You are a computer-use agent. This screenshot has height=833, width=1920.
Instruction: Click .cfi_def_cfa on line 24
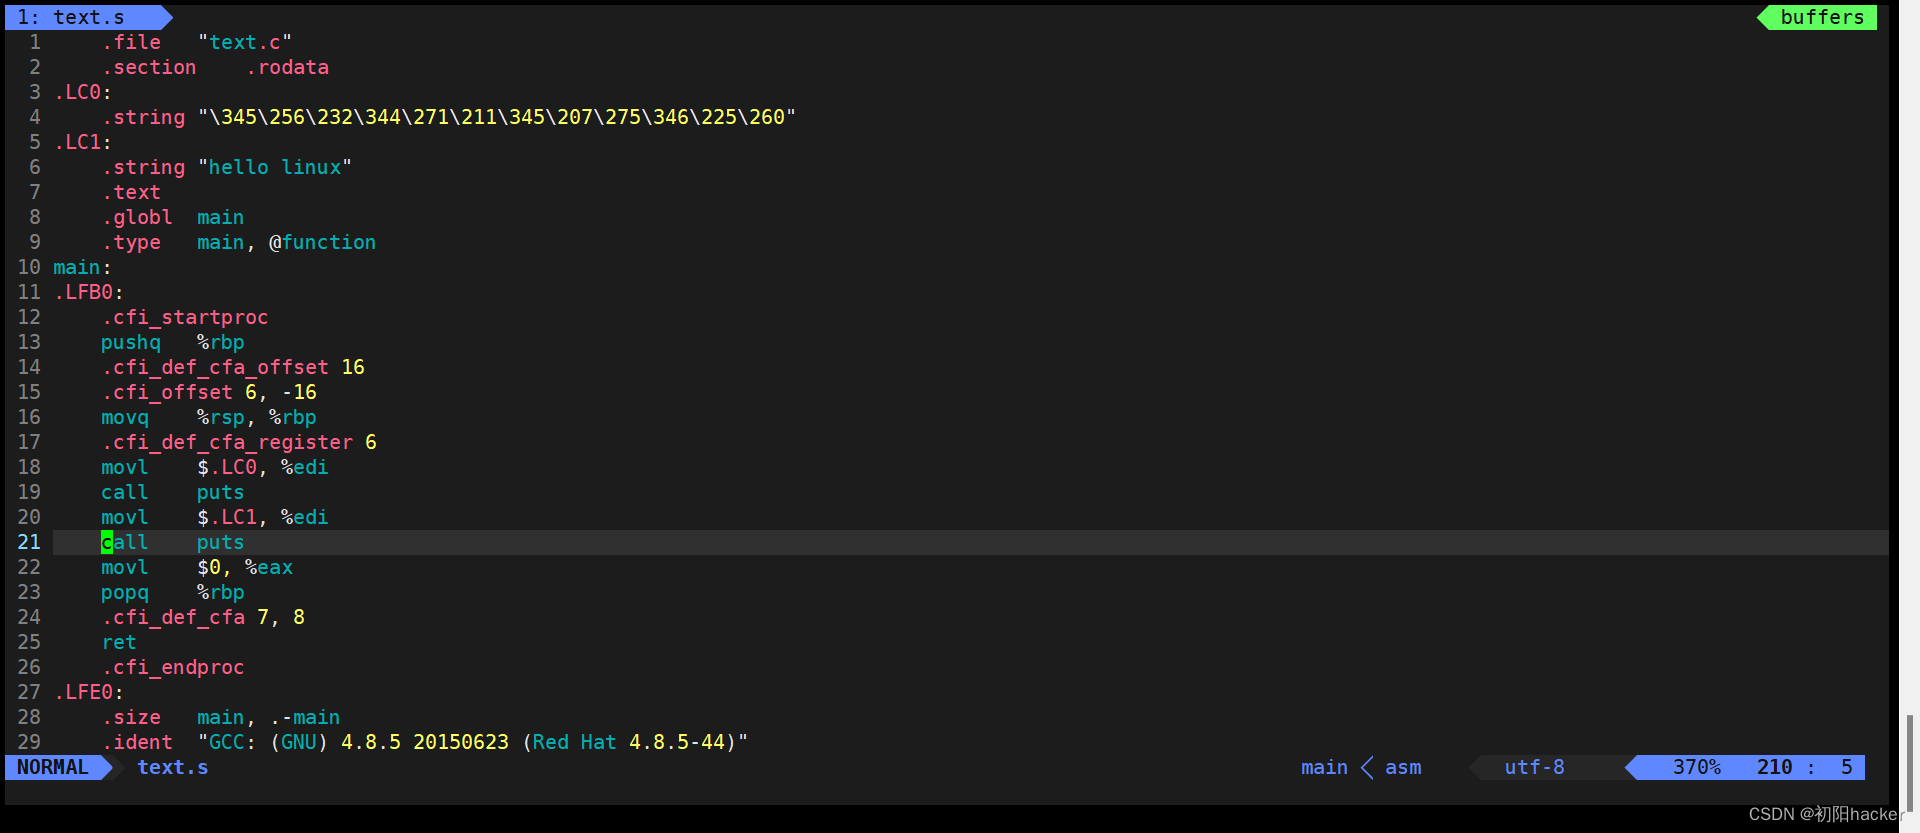(173, 617)
